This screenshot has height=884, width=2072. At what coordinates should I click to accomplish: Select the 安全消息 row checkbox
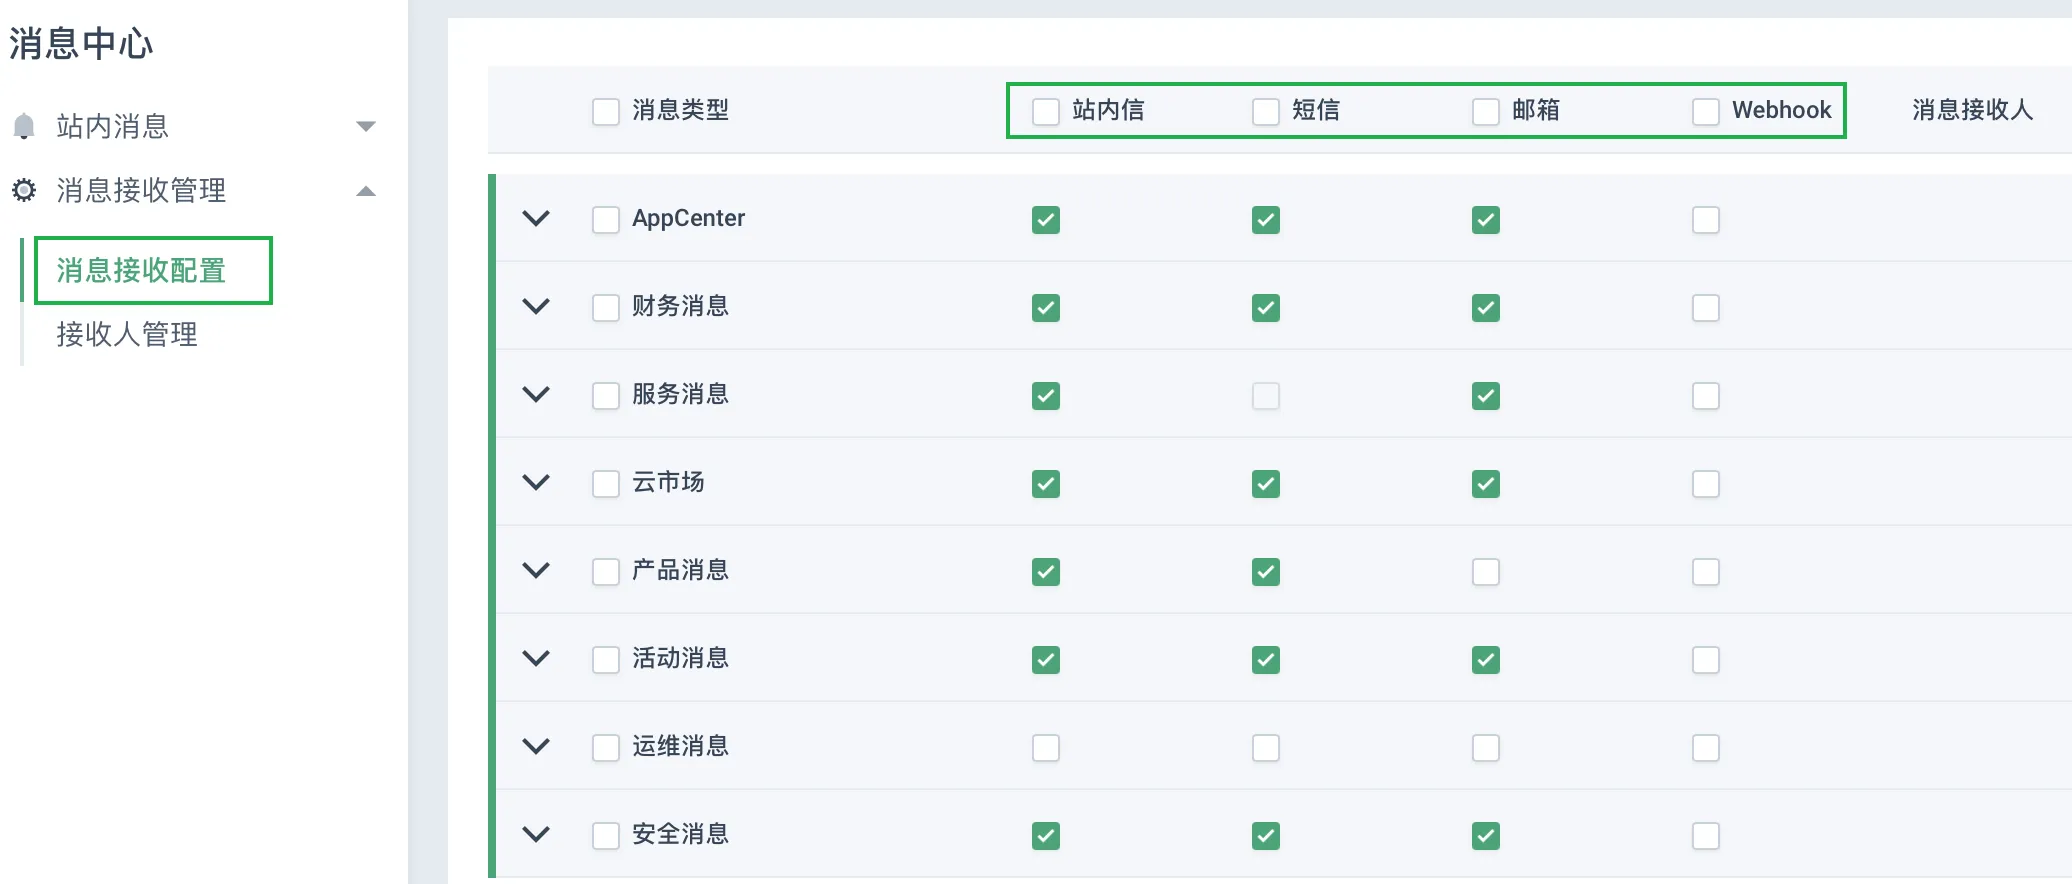click(606, 836)
